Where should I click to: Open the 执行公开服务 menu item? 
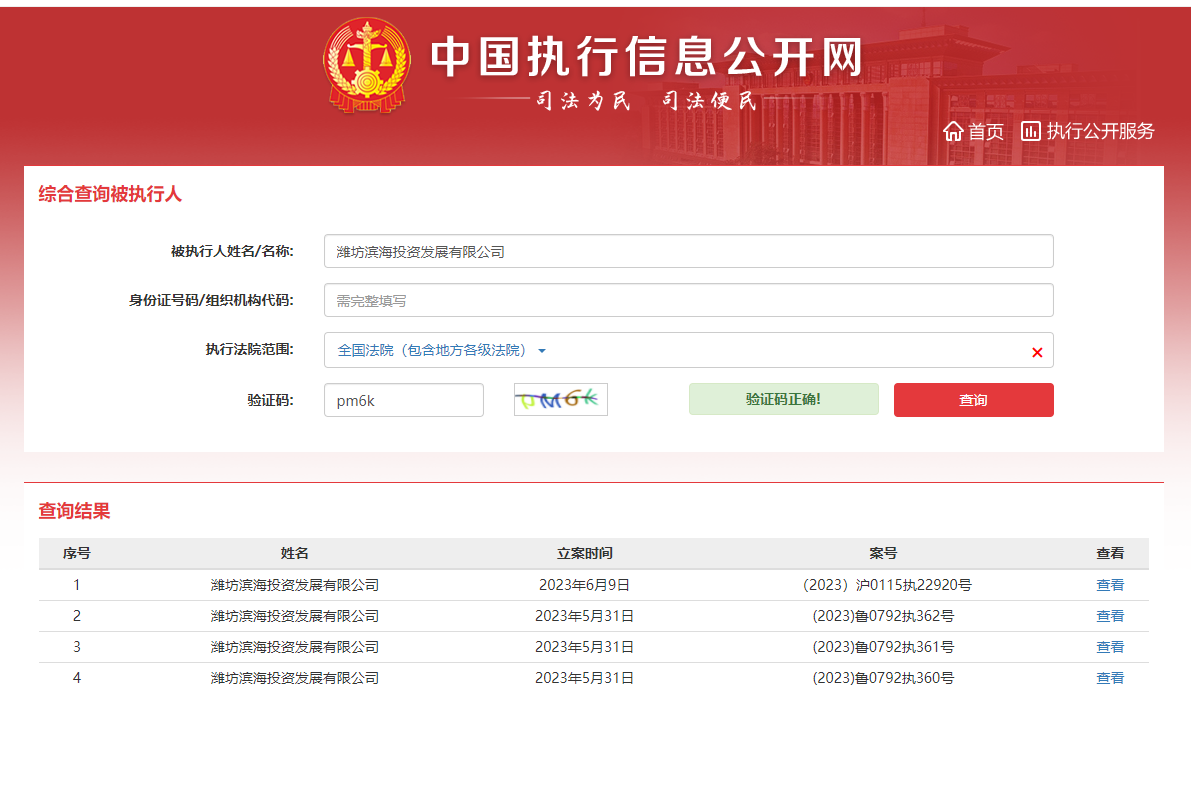pyautogui.click(x=1100, y=131)
